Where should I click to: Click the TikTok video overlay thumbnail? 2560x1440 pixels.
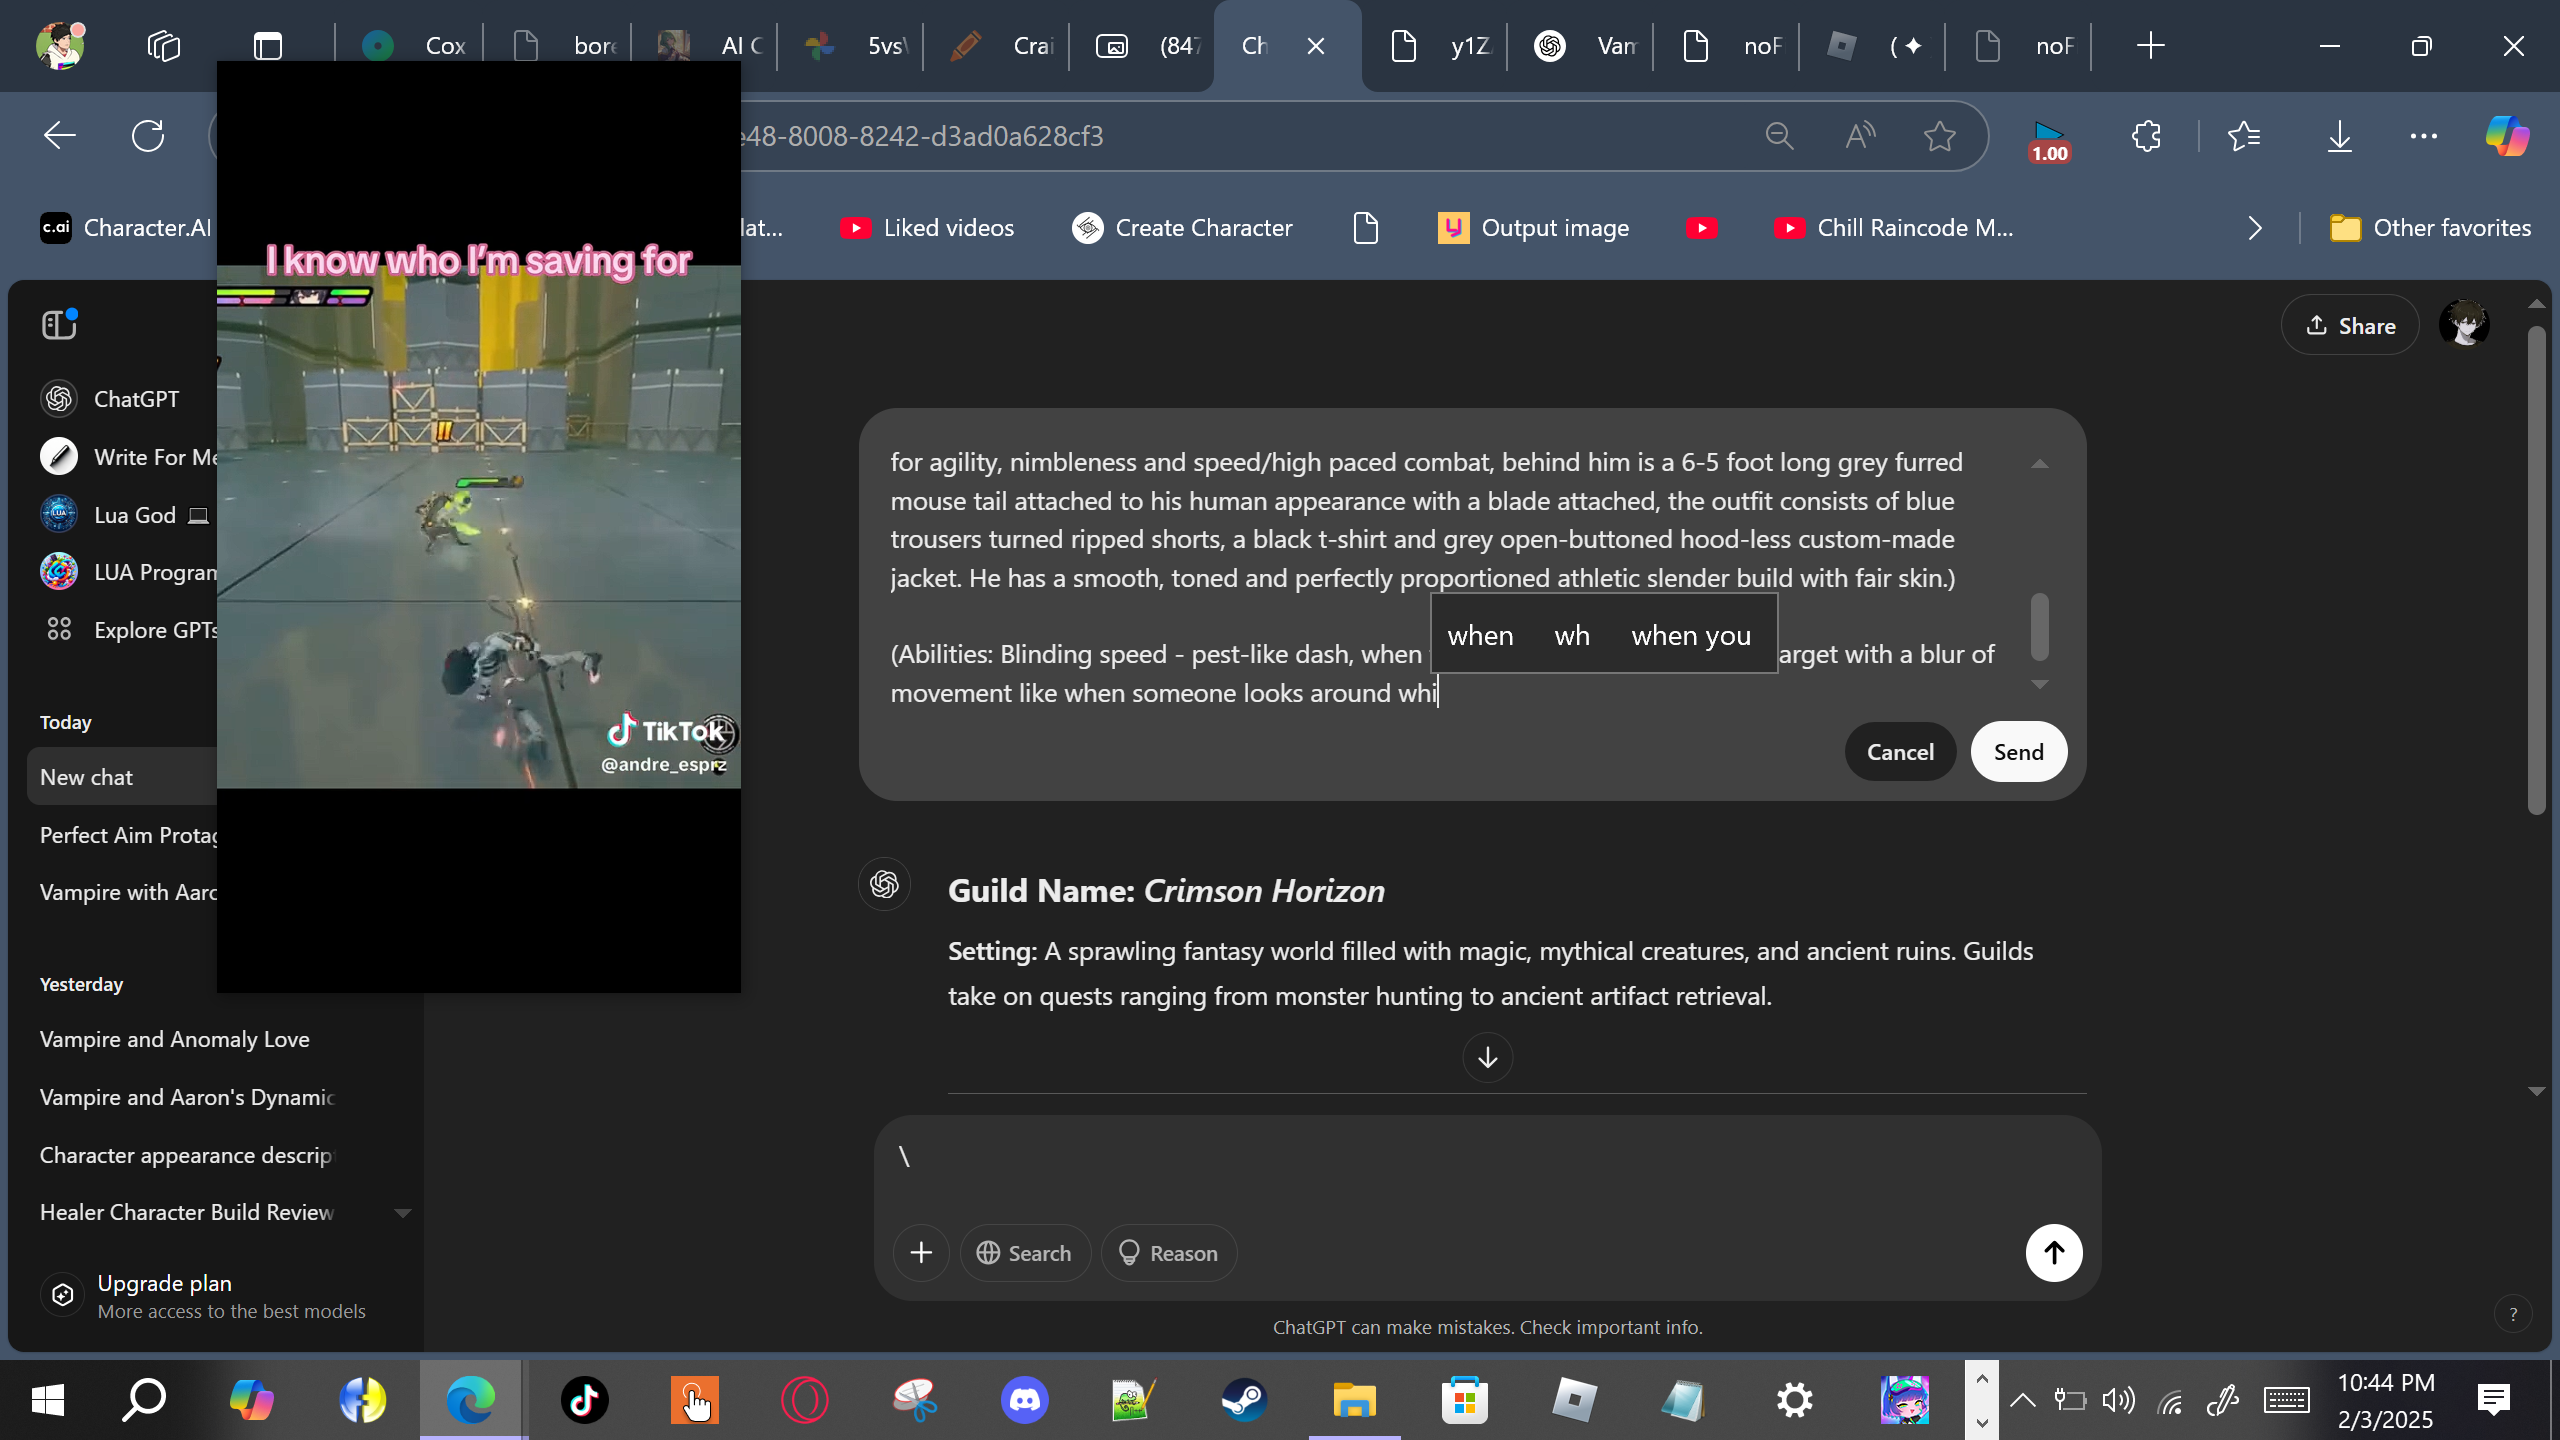coord(479,527)
